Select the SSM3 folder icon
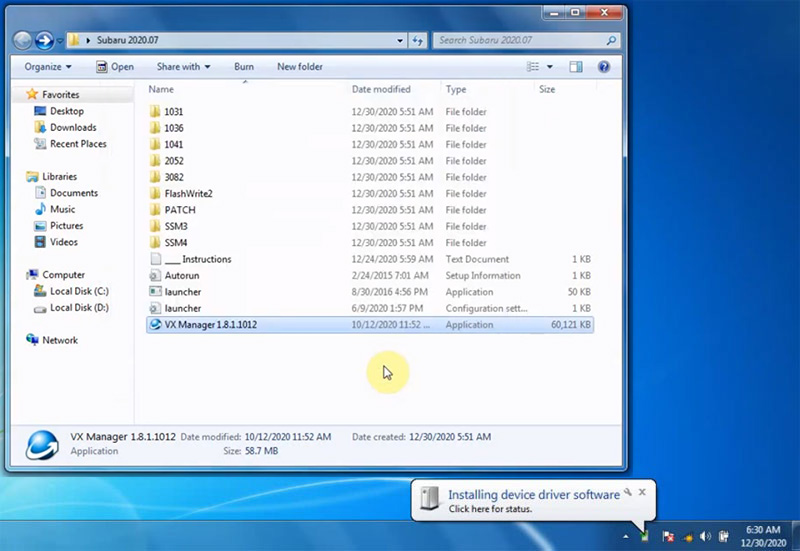 pos(155,226)
